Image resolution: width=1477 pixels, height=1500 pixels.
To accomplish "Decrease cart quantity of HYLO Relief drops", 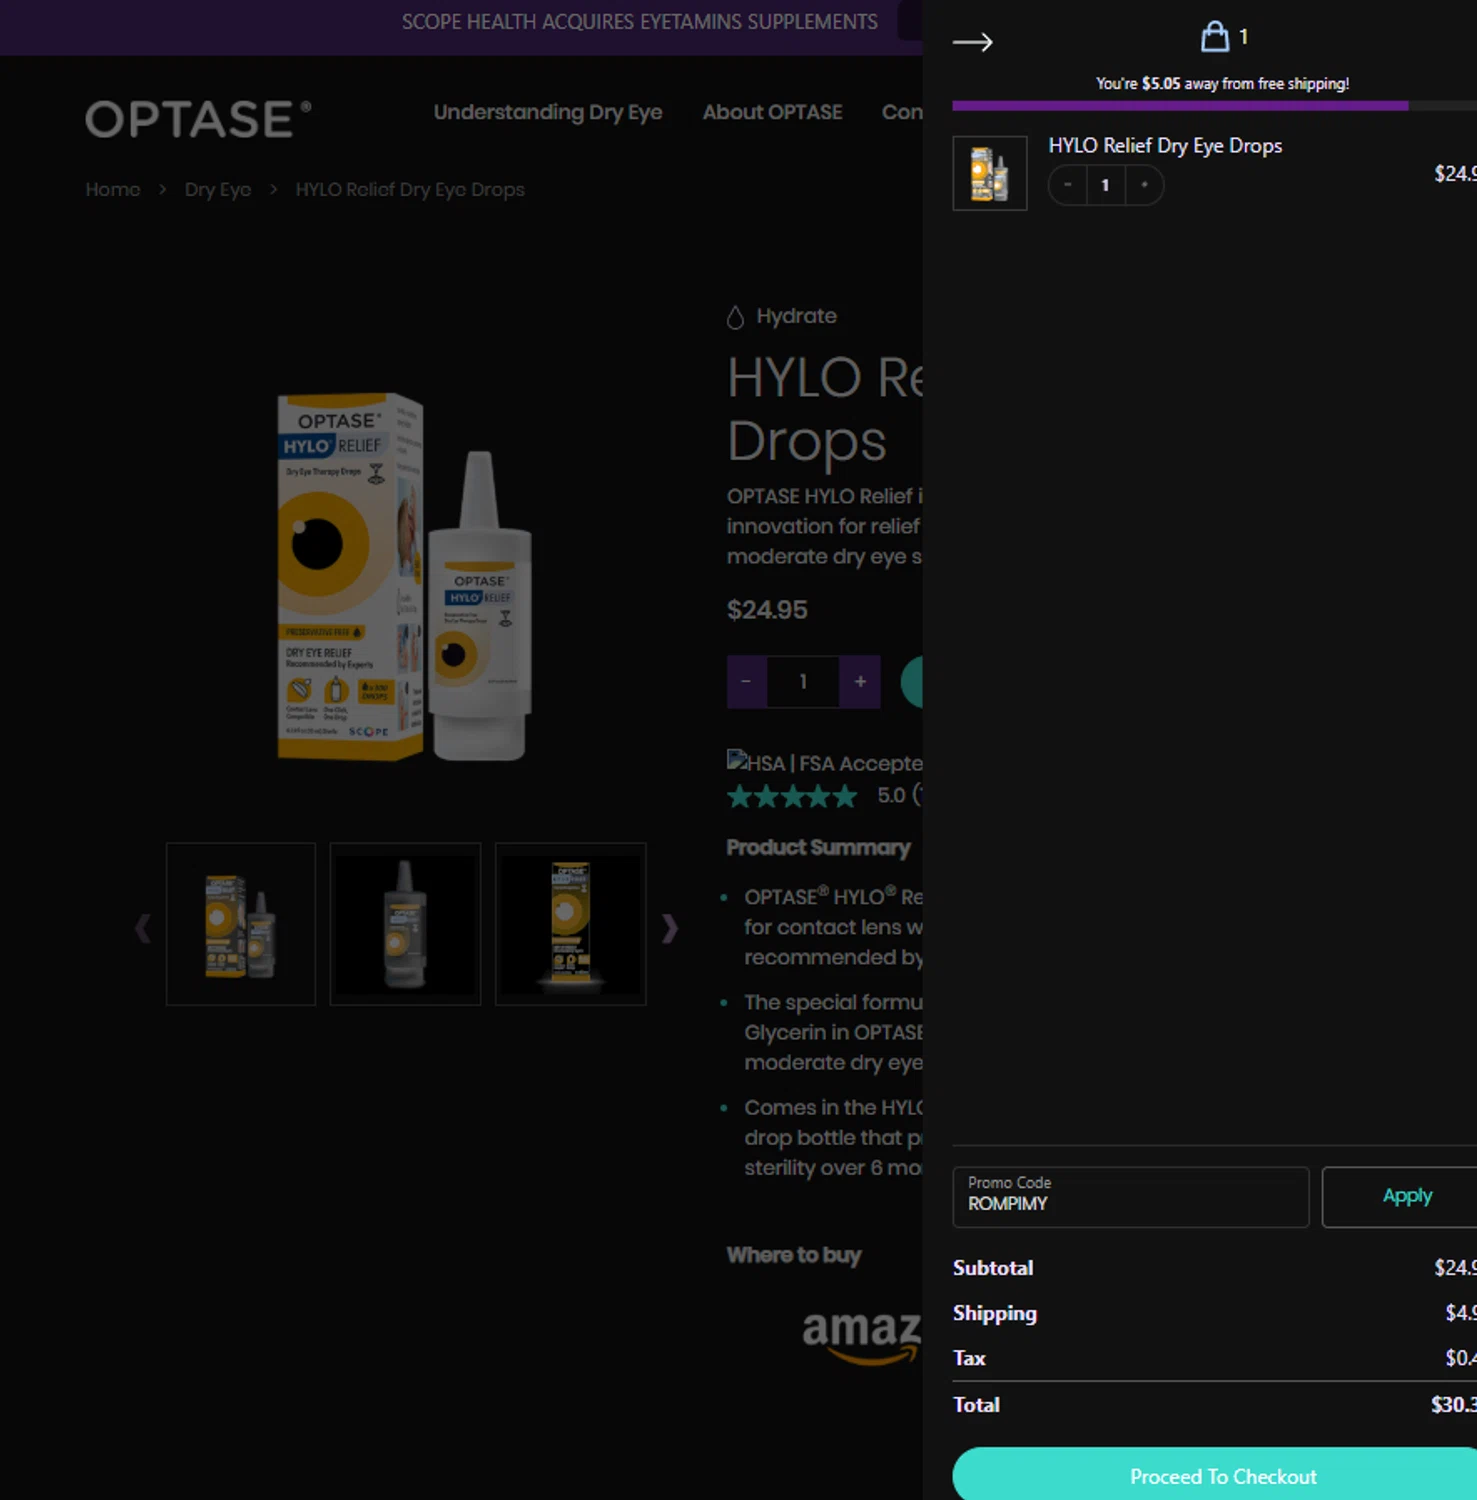I will click(x=1068, y=185).
